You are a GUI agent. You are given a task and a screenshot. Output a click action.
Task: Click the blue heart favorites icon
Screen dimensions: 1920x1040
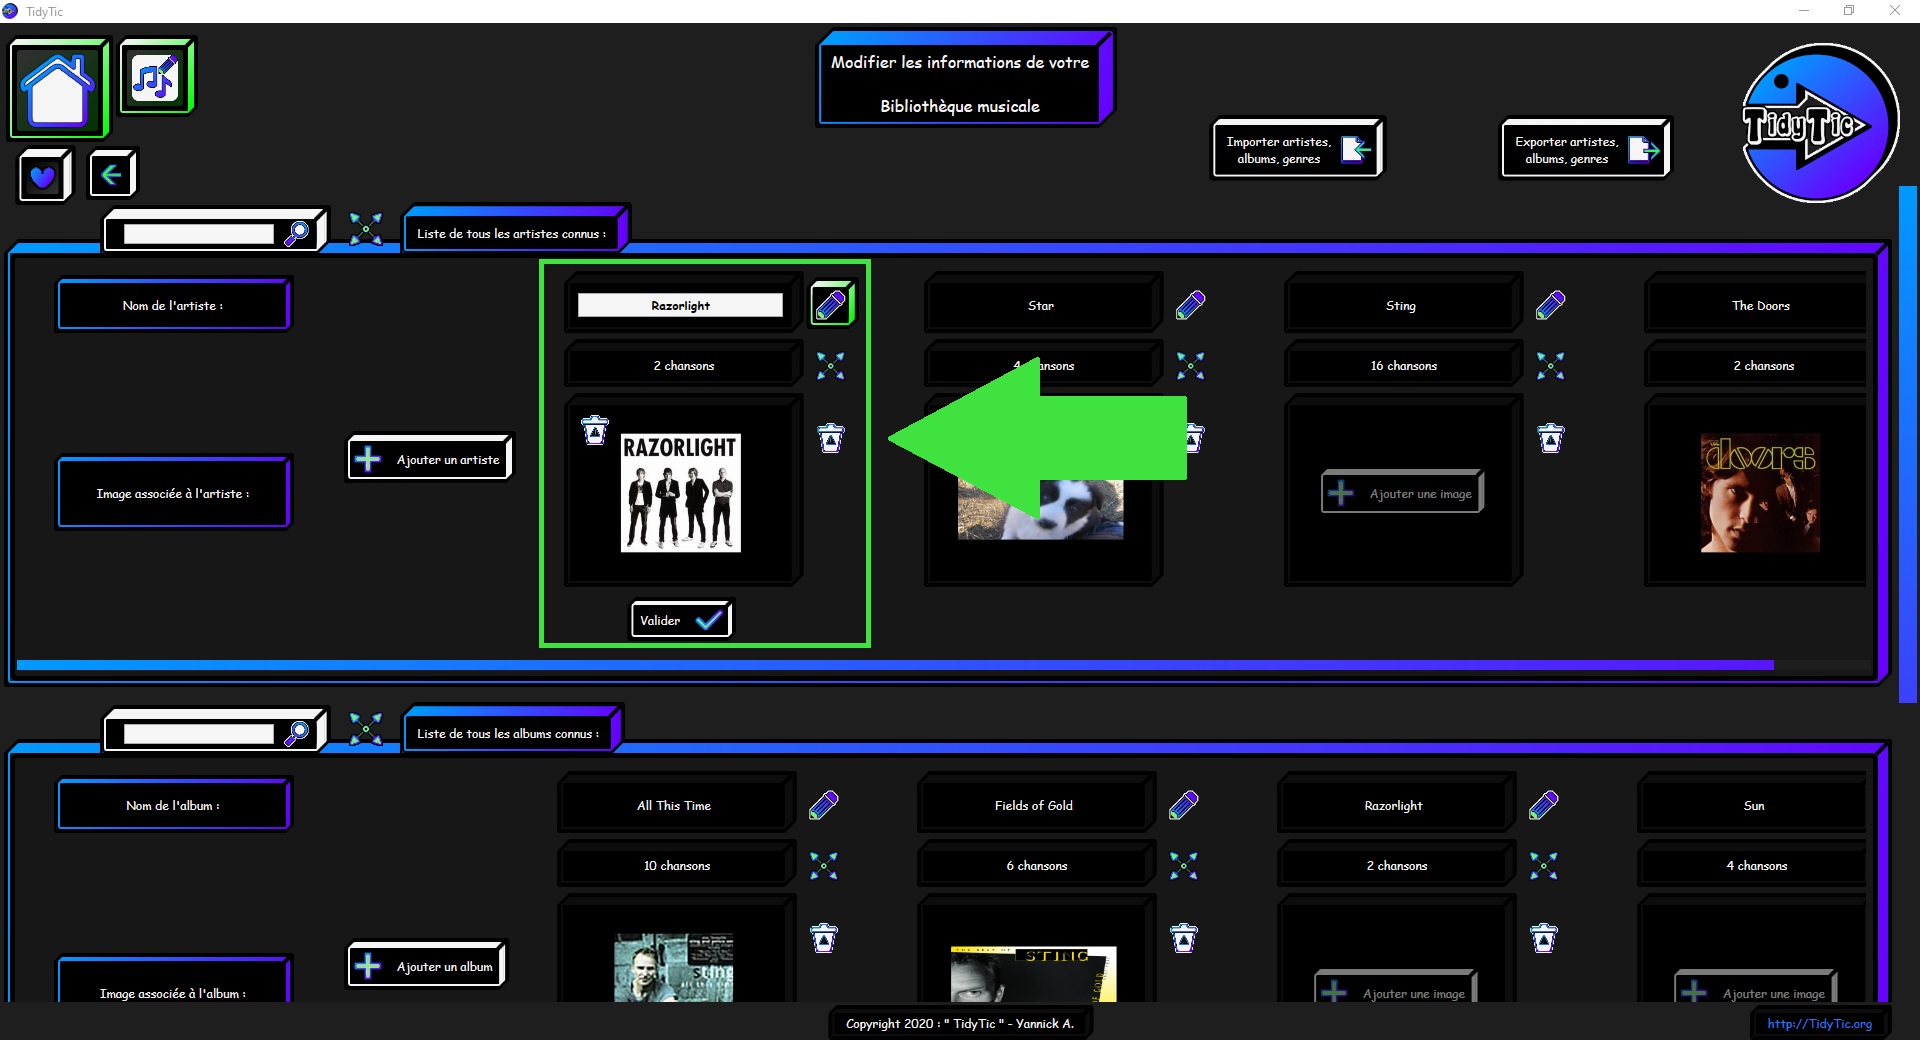pos(43,177)
